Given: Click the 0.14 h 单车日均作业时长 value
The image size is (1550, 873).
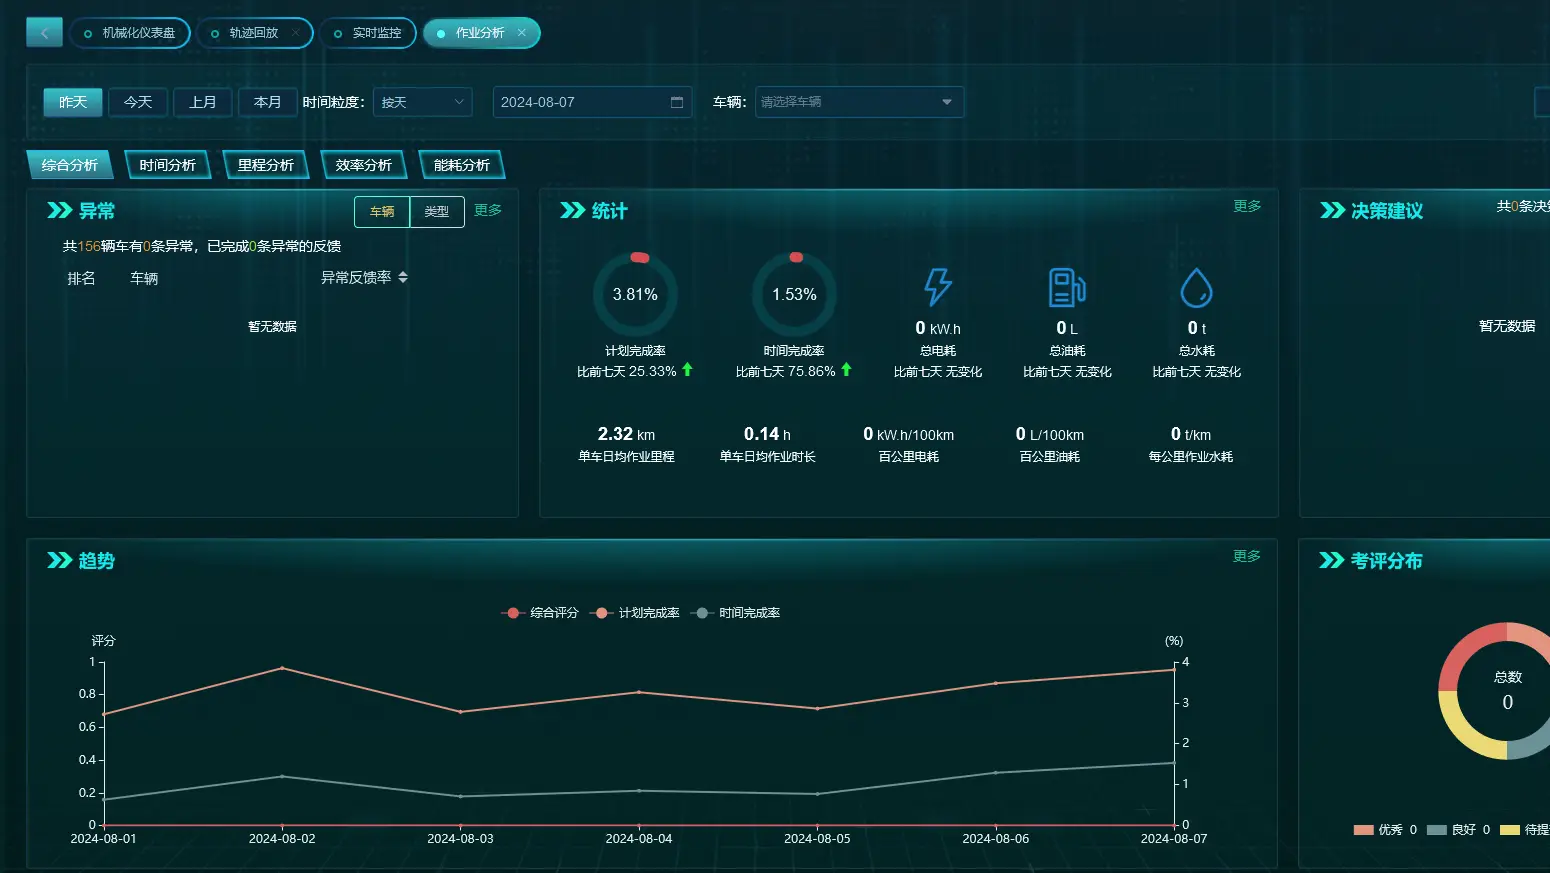Looking at the screenshot, I should tap(767, 434).
